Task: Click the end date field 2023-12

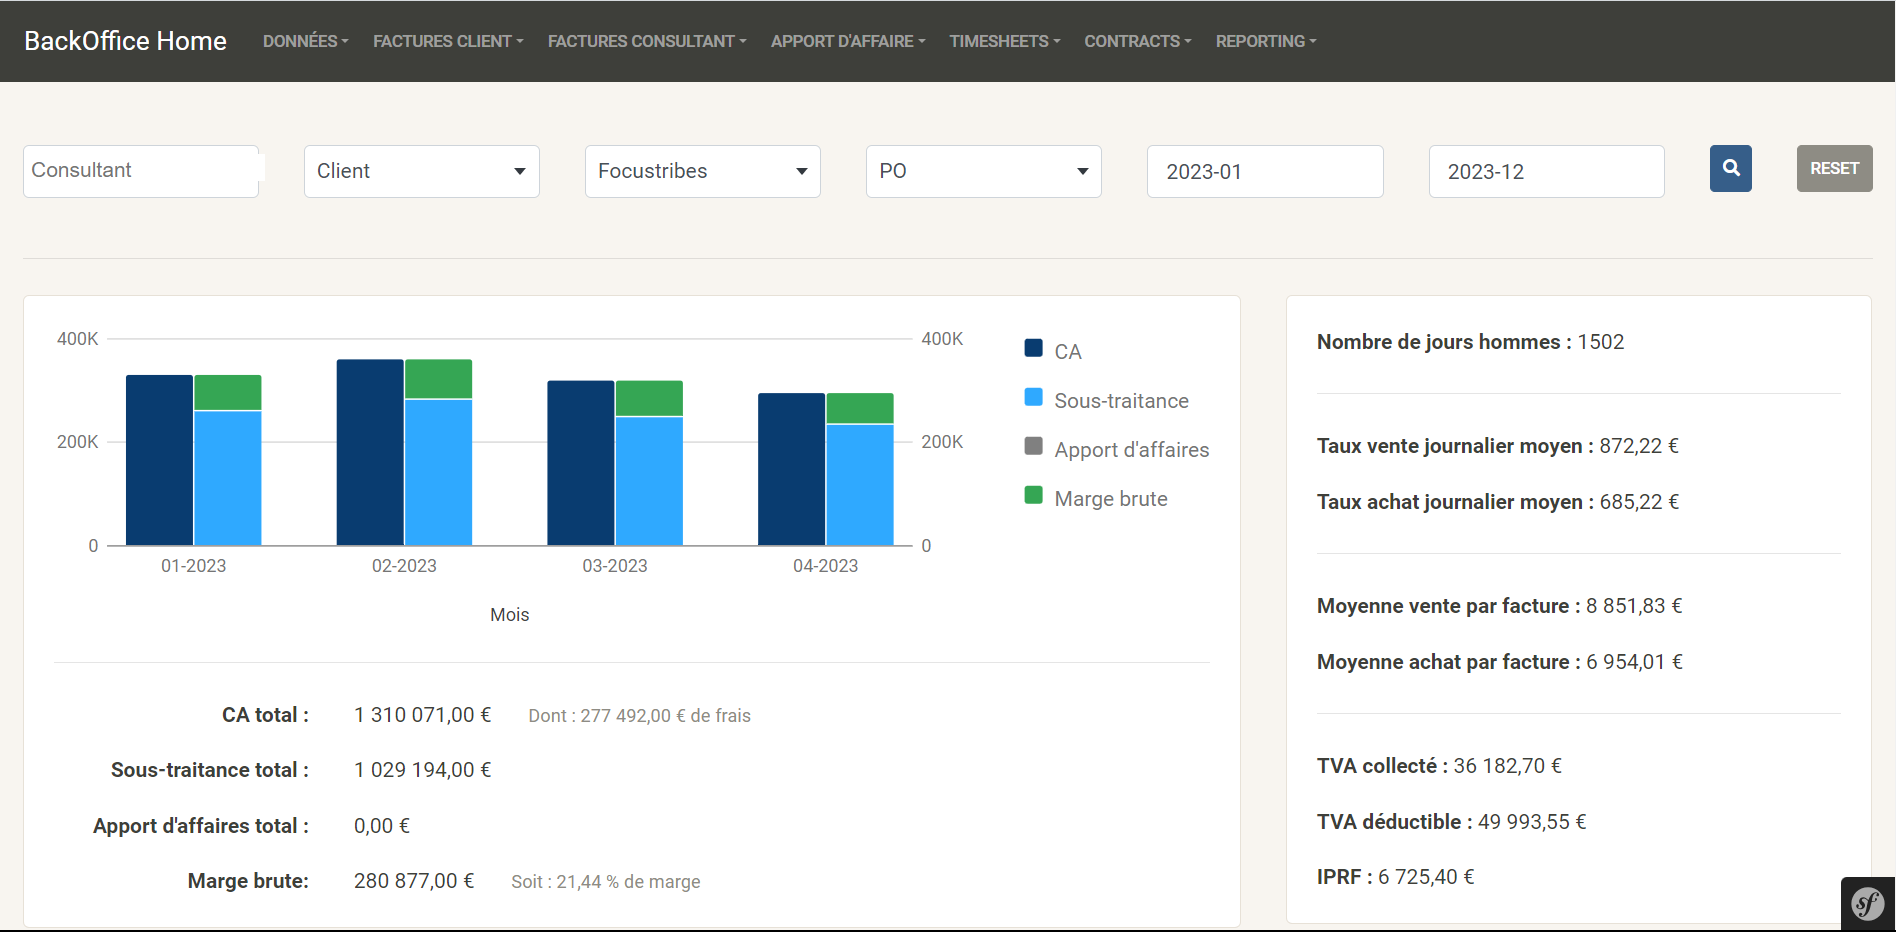Action: [1547, 171]
